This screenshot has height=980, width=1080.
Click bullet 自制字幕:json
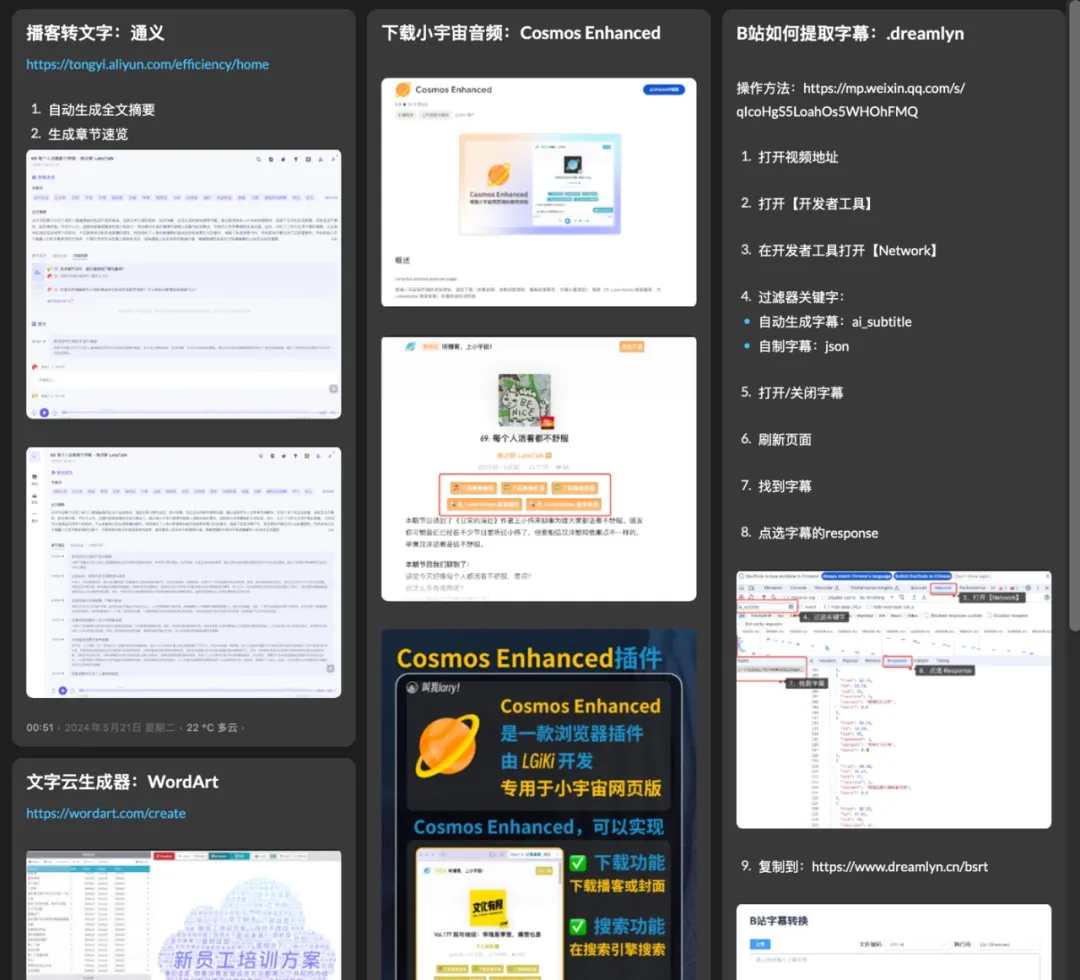pyautogui.click(x=803, y=346)
